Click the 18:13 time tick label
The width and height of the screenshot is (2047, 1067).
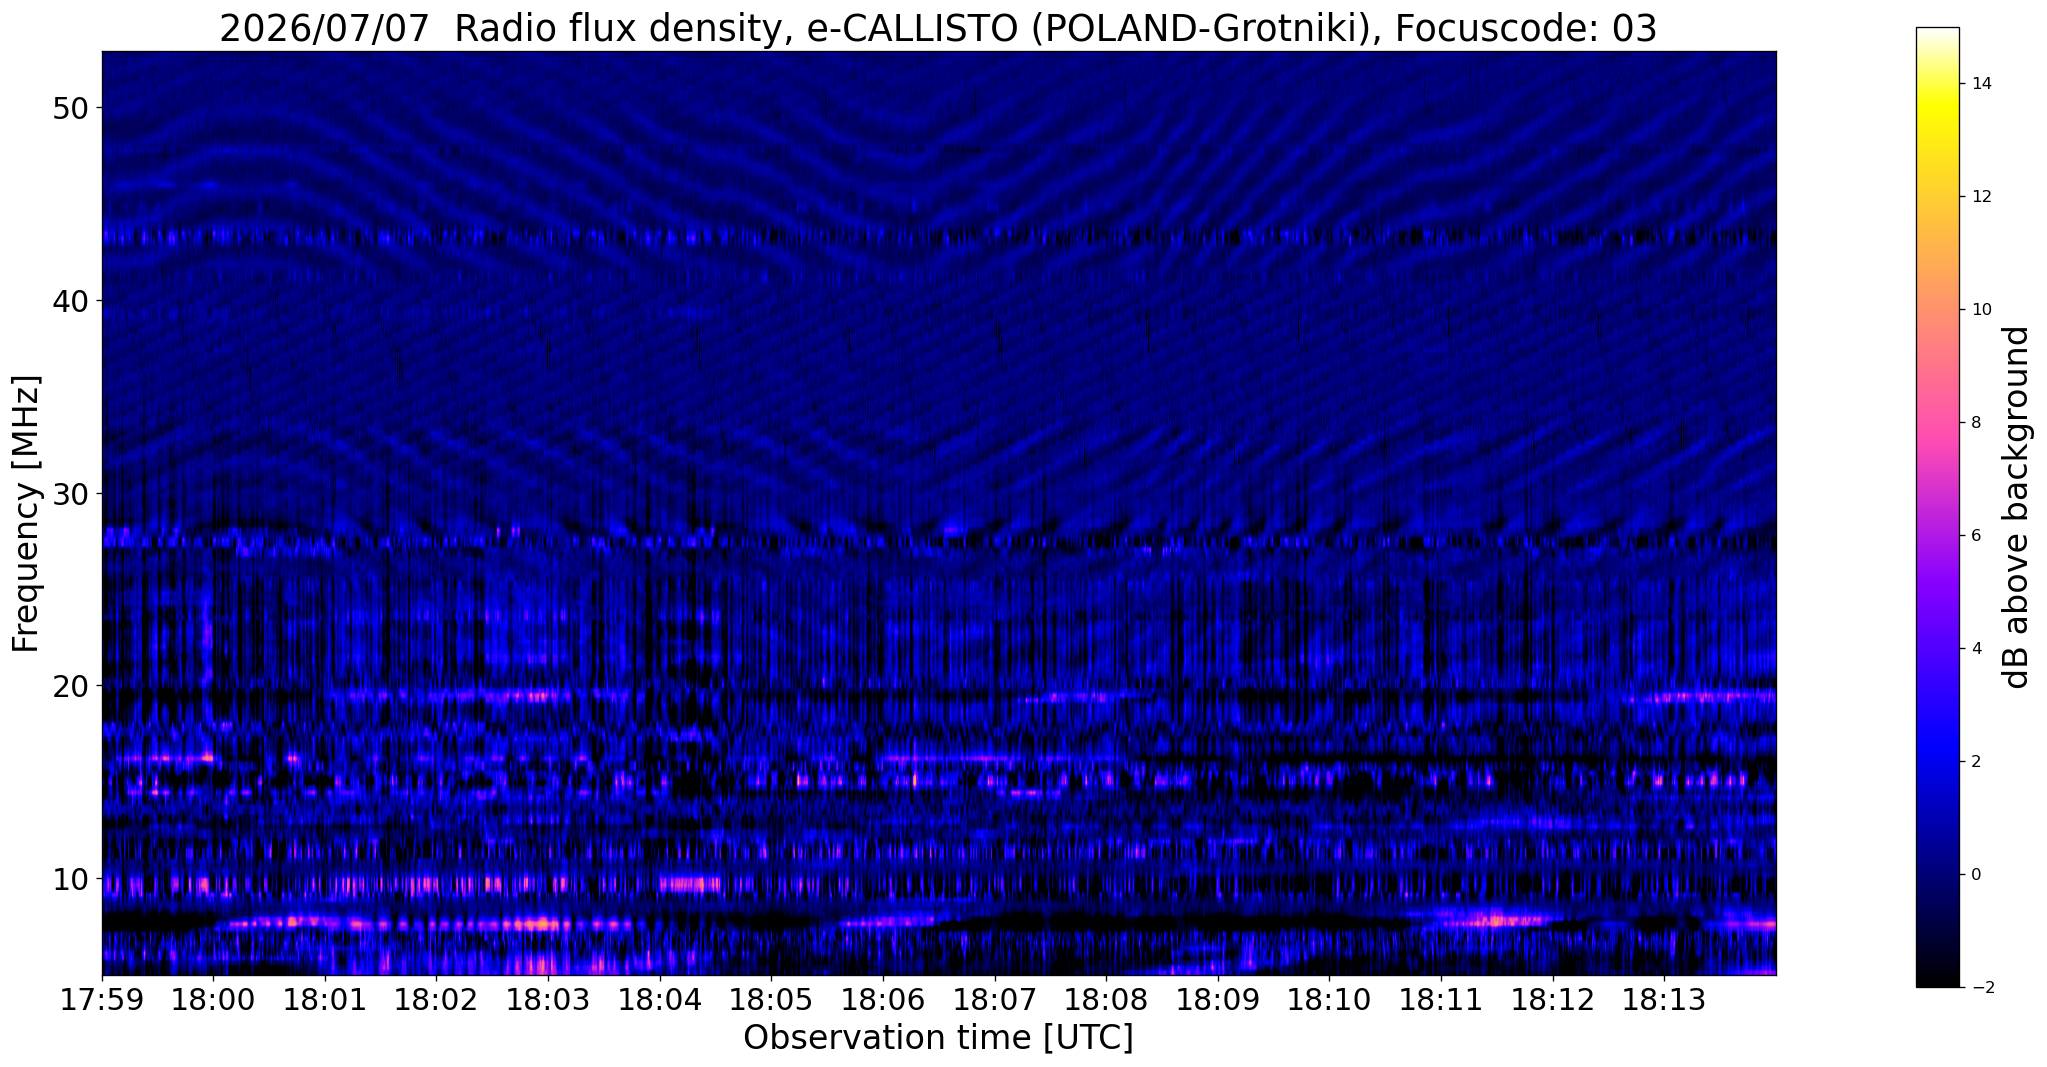click(1664, 999)
